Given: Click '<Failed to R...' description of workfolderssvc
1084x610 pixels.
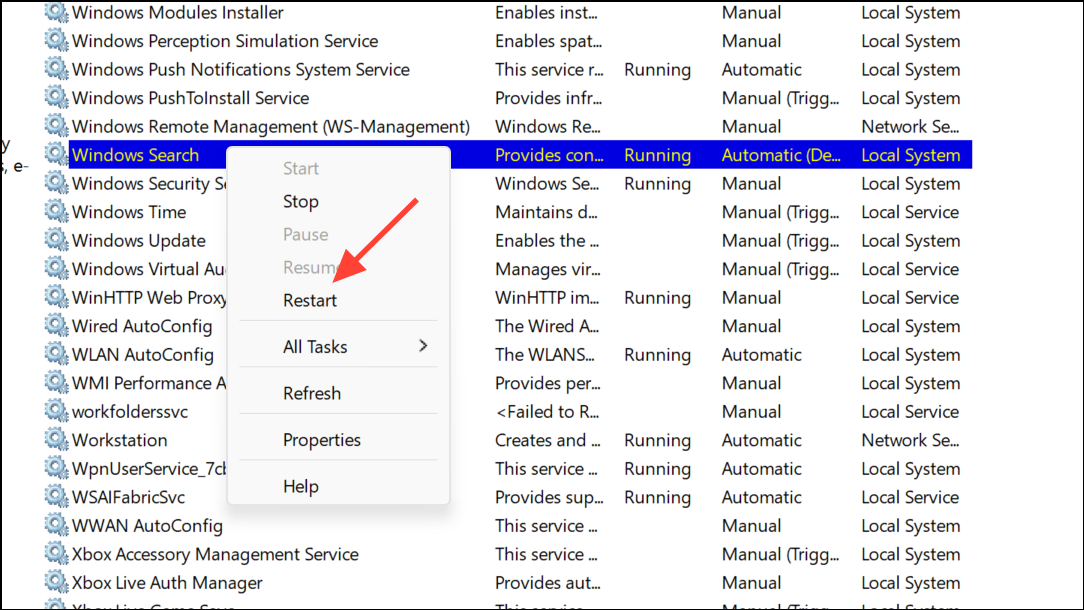Looking at the screenshot, I should (547, 412).
